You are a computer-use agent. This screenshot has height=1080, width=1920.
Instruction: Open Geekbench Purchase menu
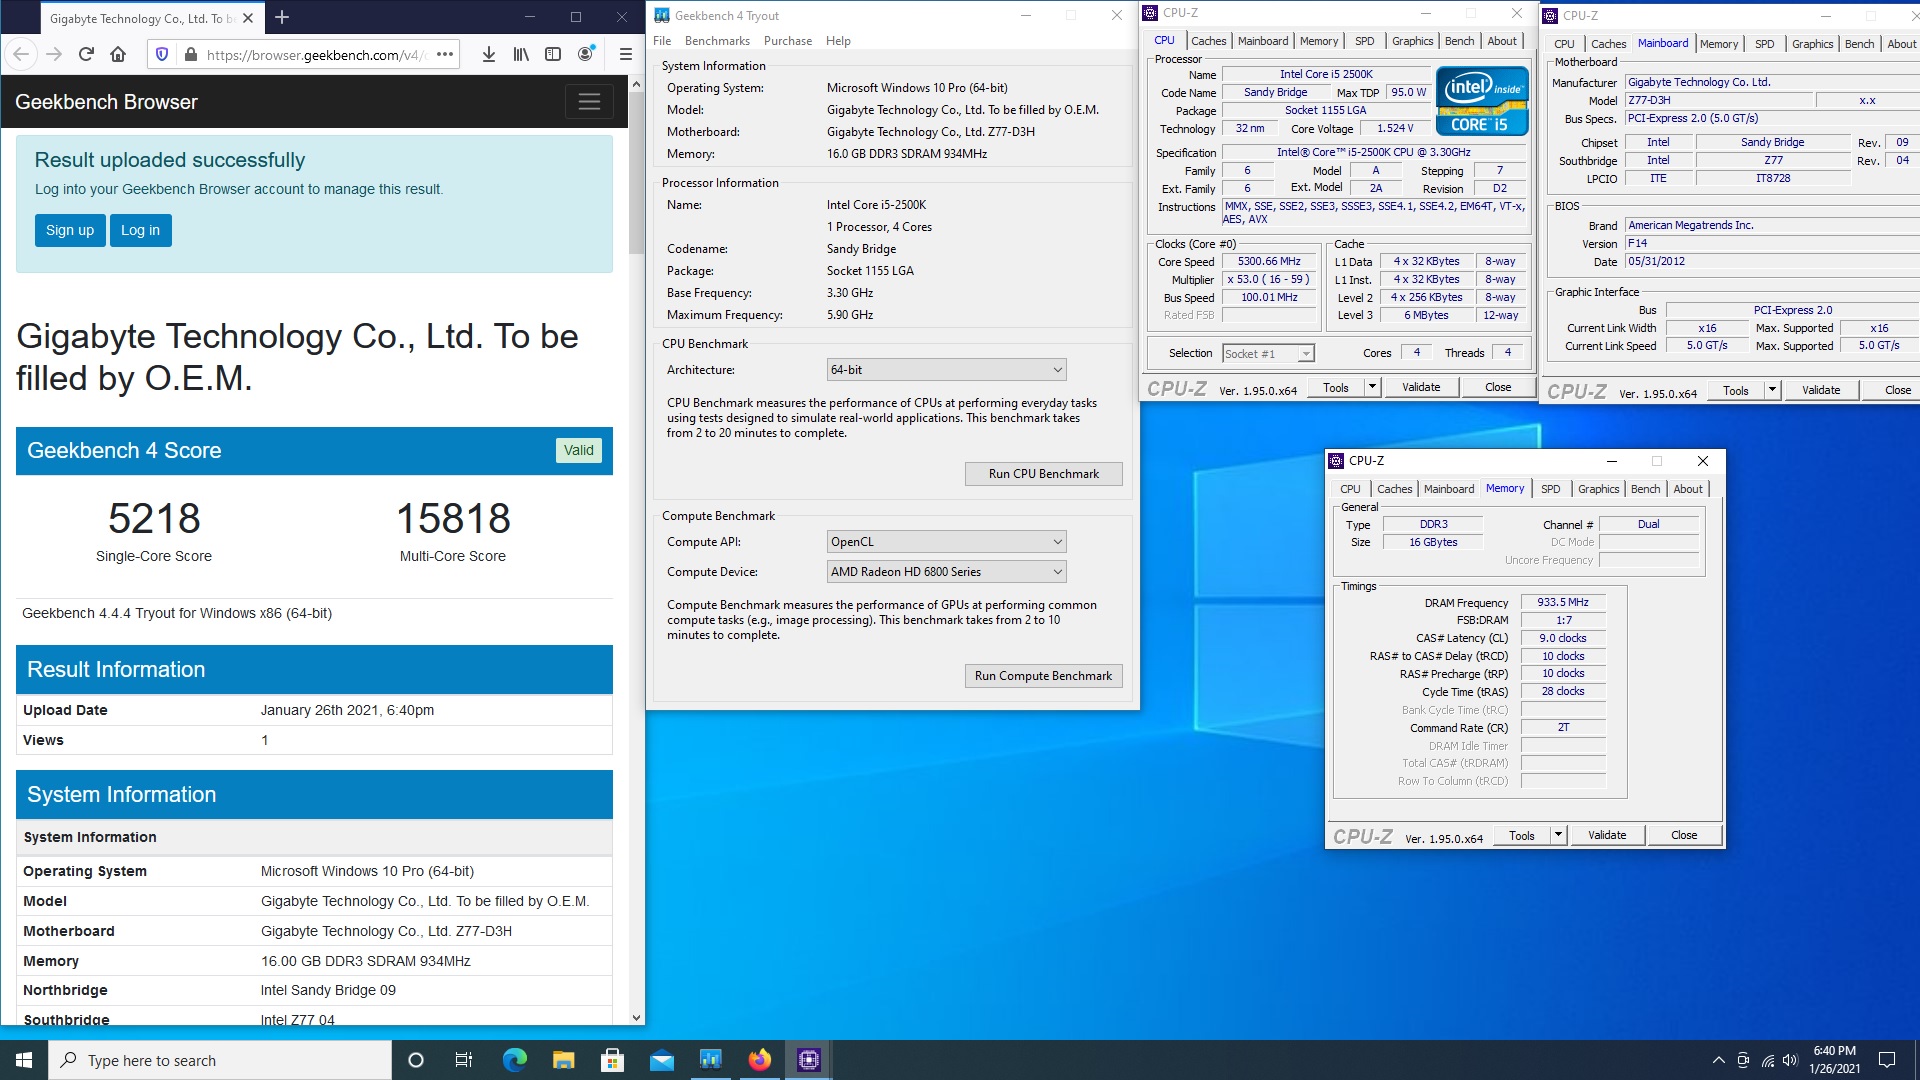pos(788,41)
